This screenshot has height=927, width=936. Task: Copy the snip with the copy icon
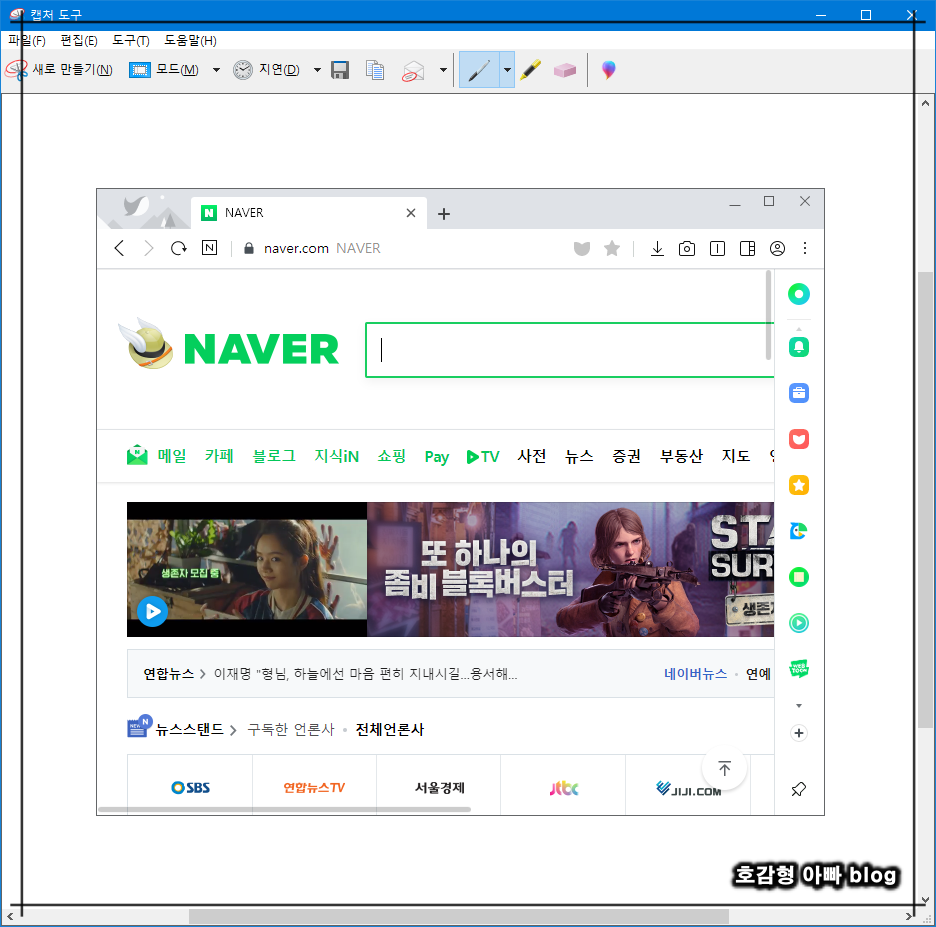pos(375,70)
